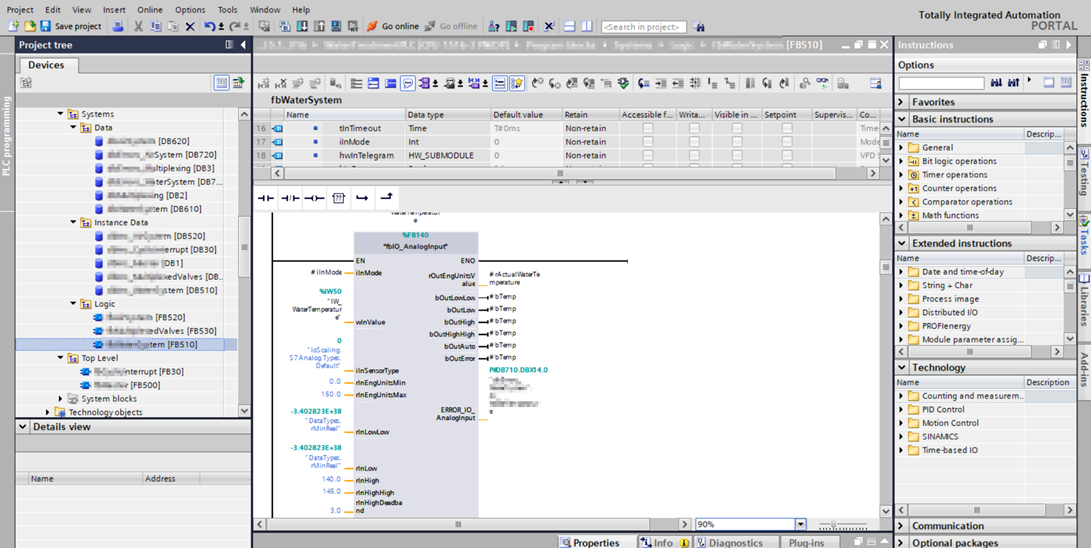Cut the selection with the scissors icon

coord(138,26)
